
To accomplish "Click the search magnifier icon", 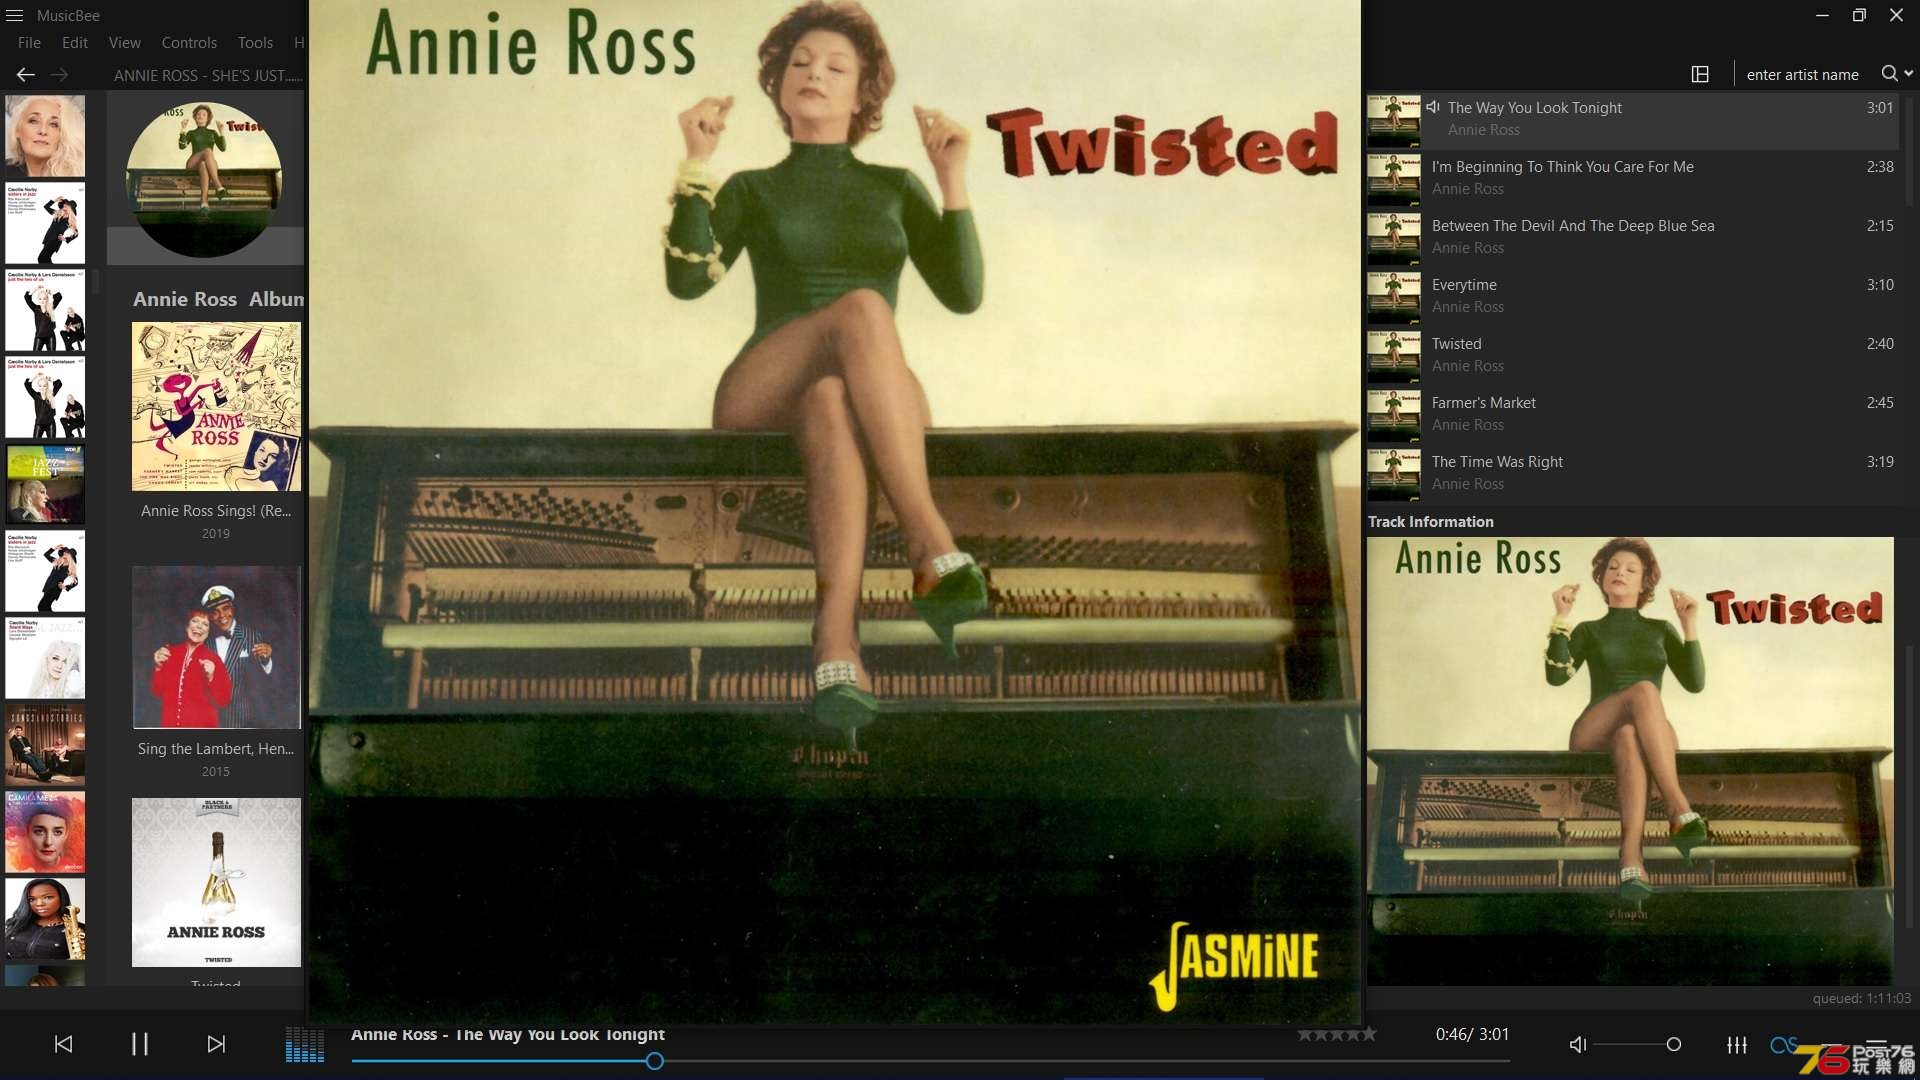I will pos(1889,74).
